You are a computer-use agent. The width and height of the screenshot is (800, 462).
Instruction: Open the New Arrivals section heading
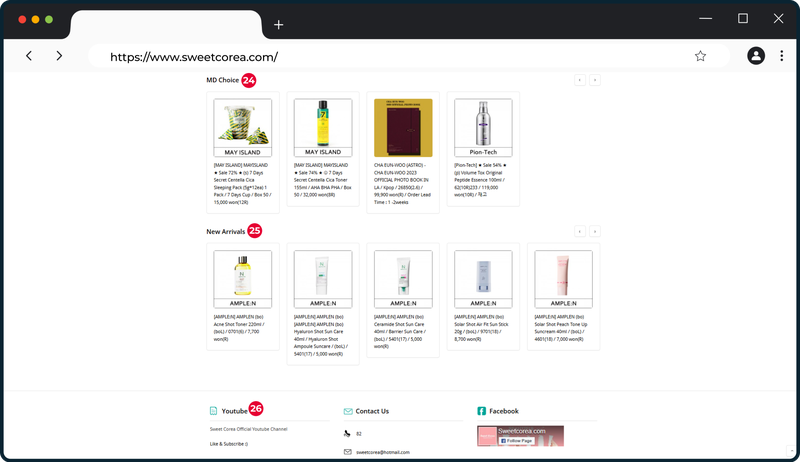click(226, 232)
